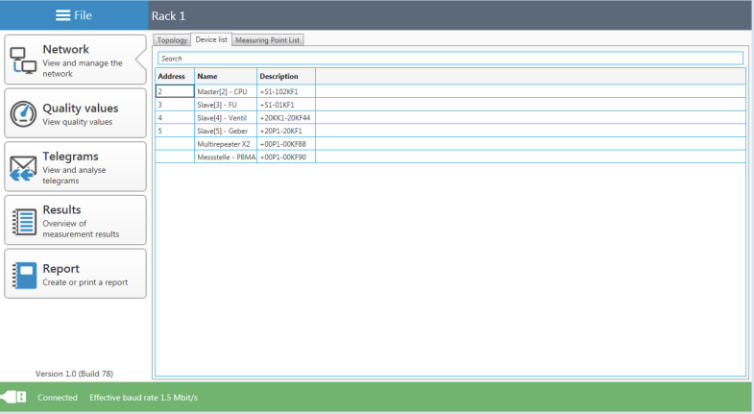Select the Slave[4] - Ventil device
Image resolution: width=754 pixels, height=414 pixels.
click(x=223, y=117)
